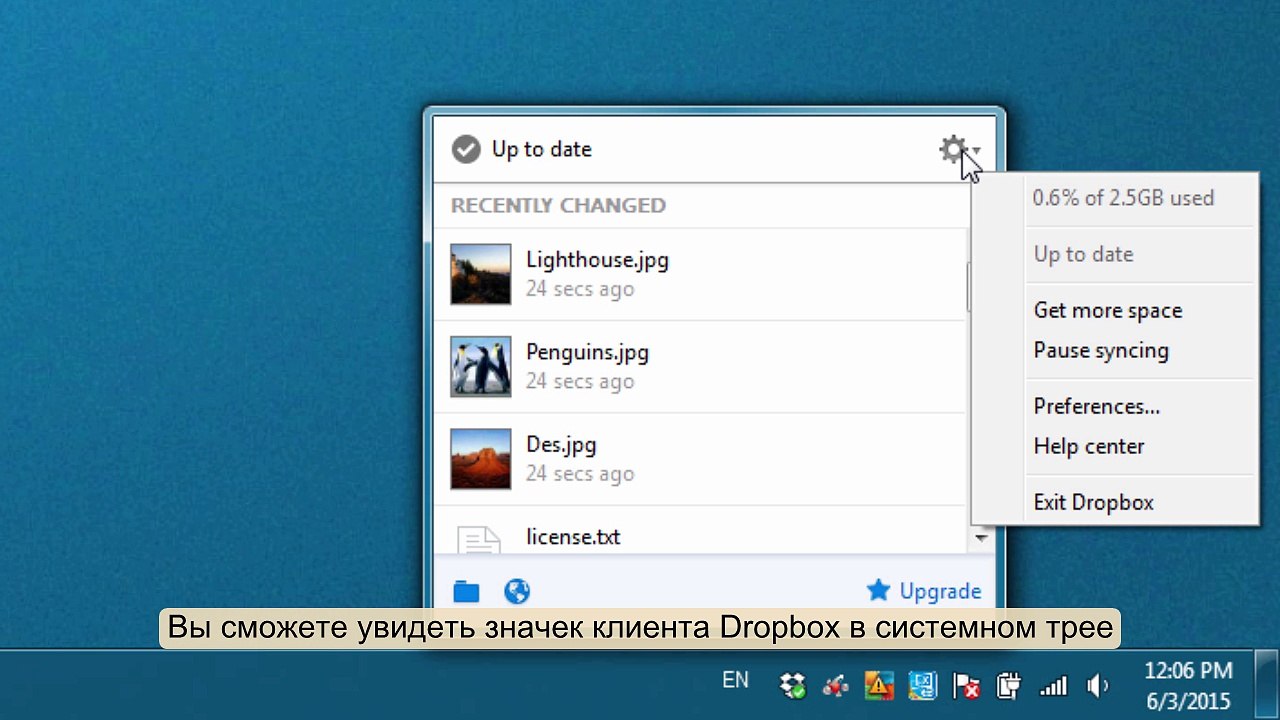This screenshot has width=1280, height=720.
Task: Click the blue exchange tray icon
Action: 922,685
